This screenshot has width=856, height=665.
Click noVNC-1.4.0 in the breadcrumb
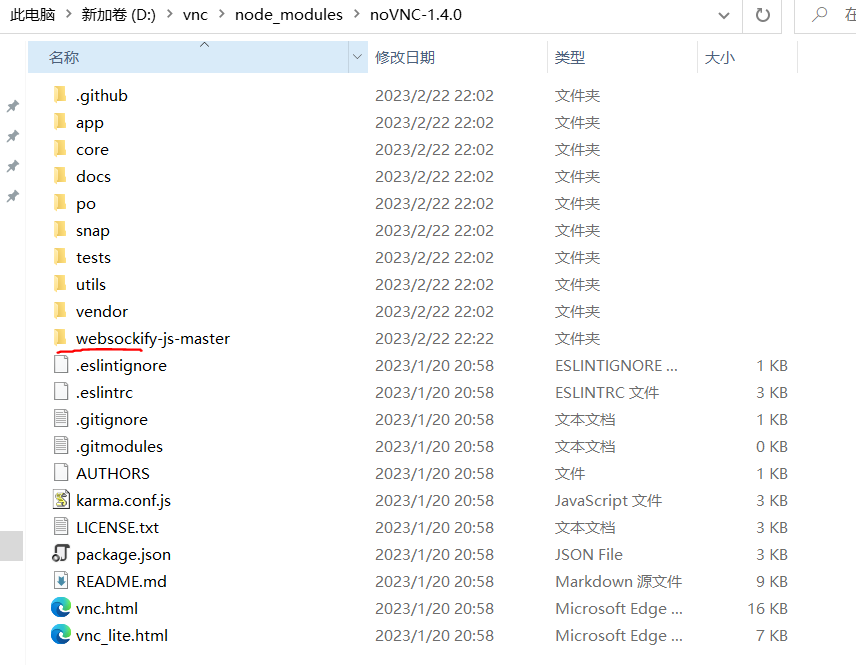click(x=416, y=15)
